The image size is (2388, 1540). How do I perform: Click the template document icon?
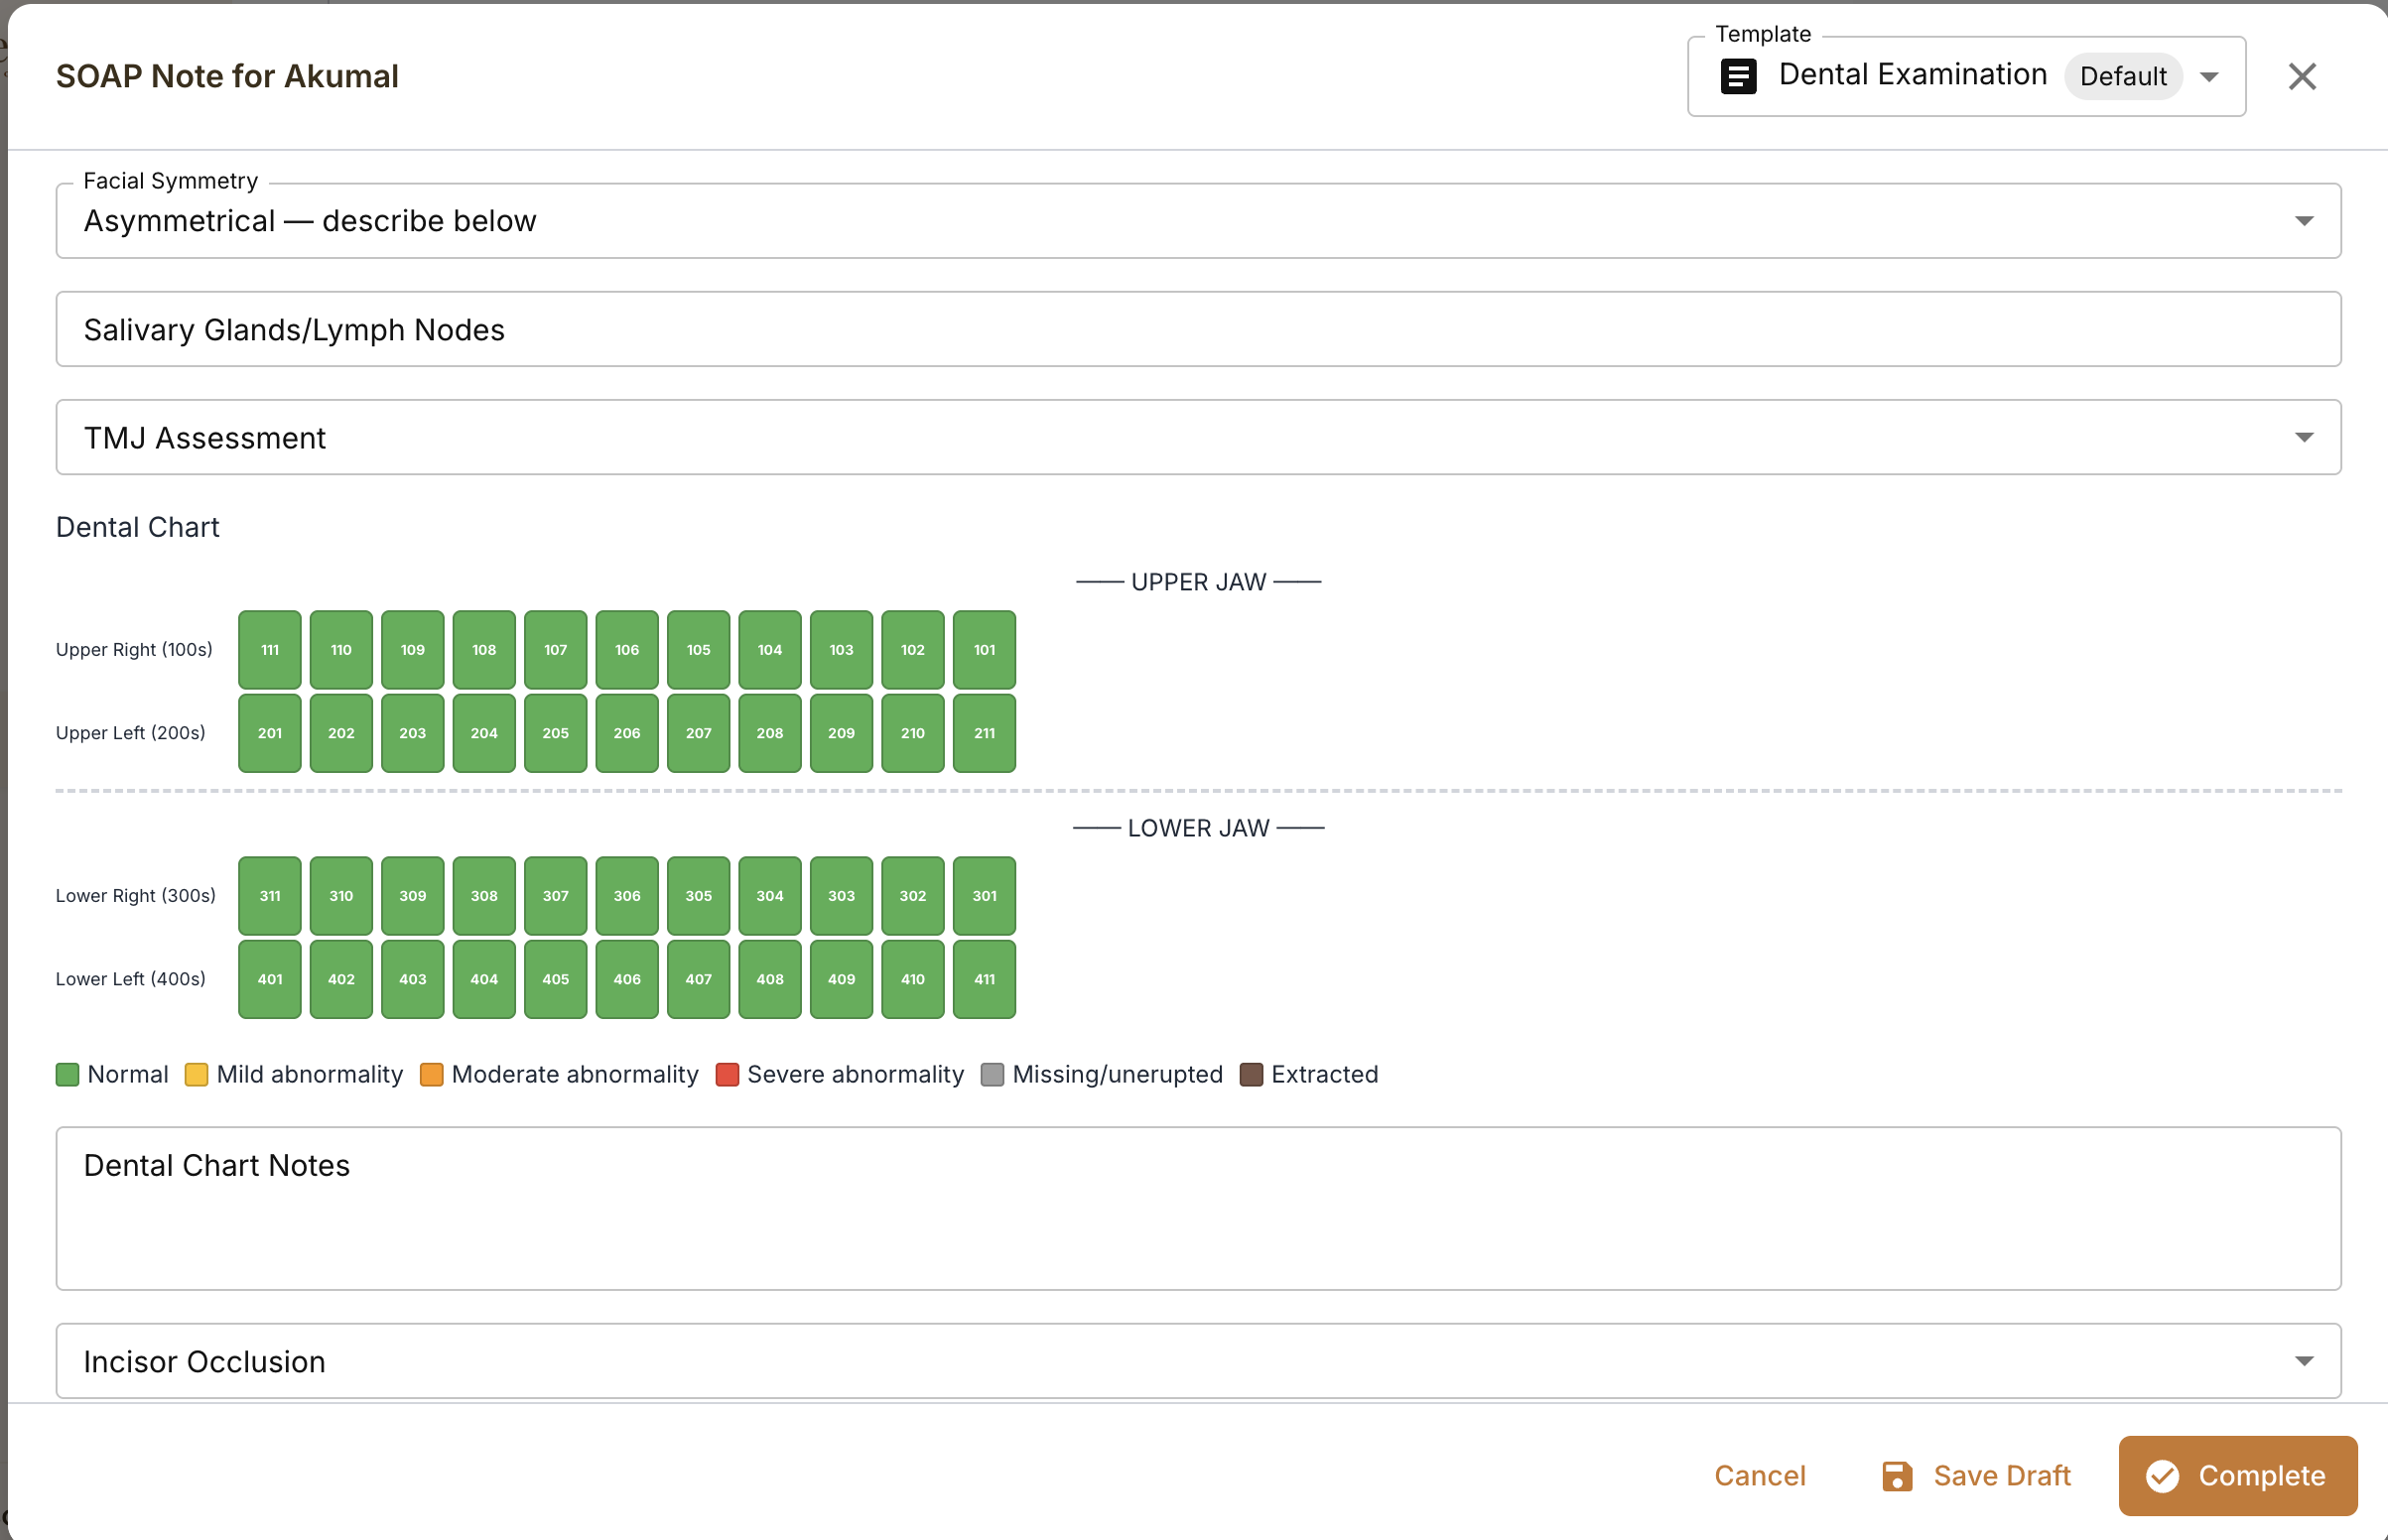tap(1738, 76)
